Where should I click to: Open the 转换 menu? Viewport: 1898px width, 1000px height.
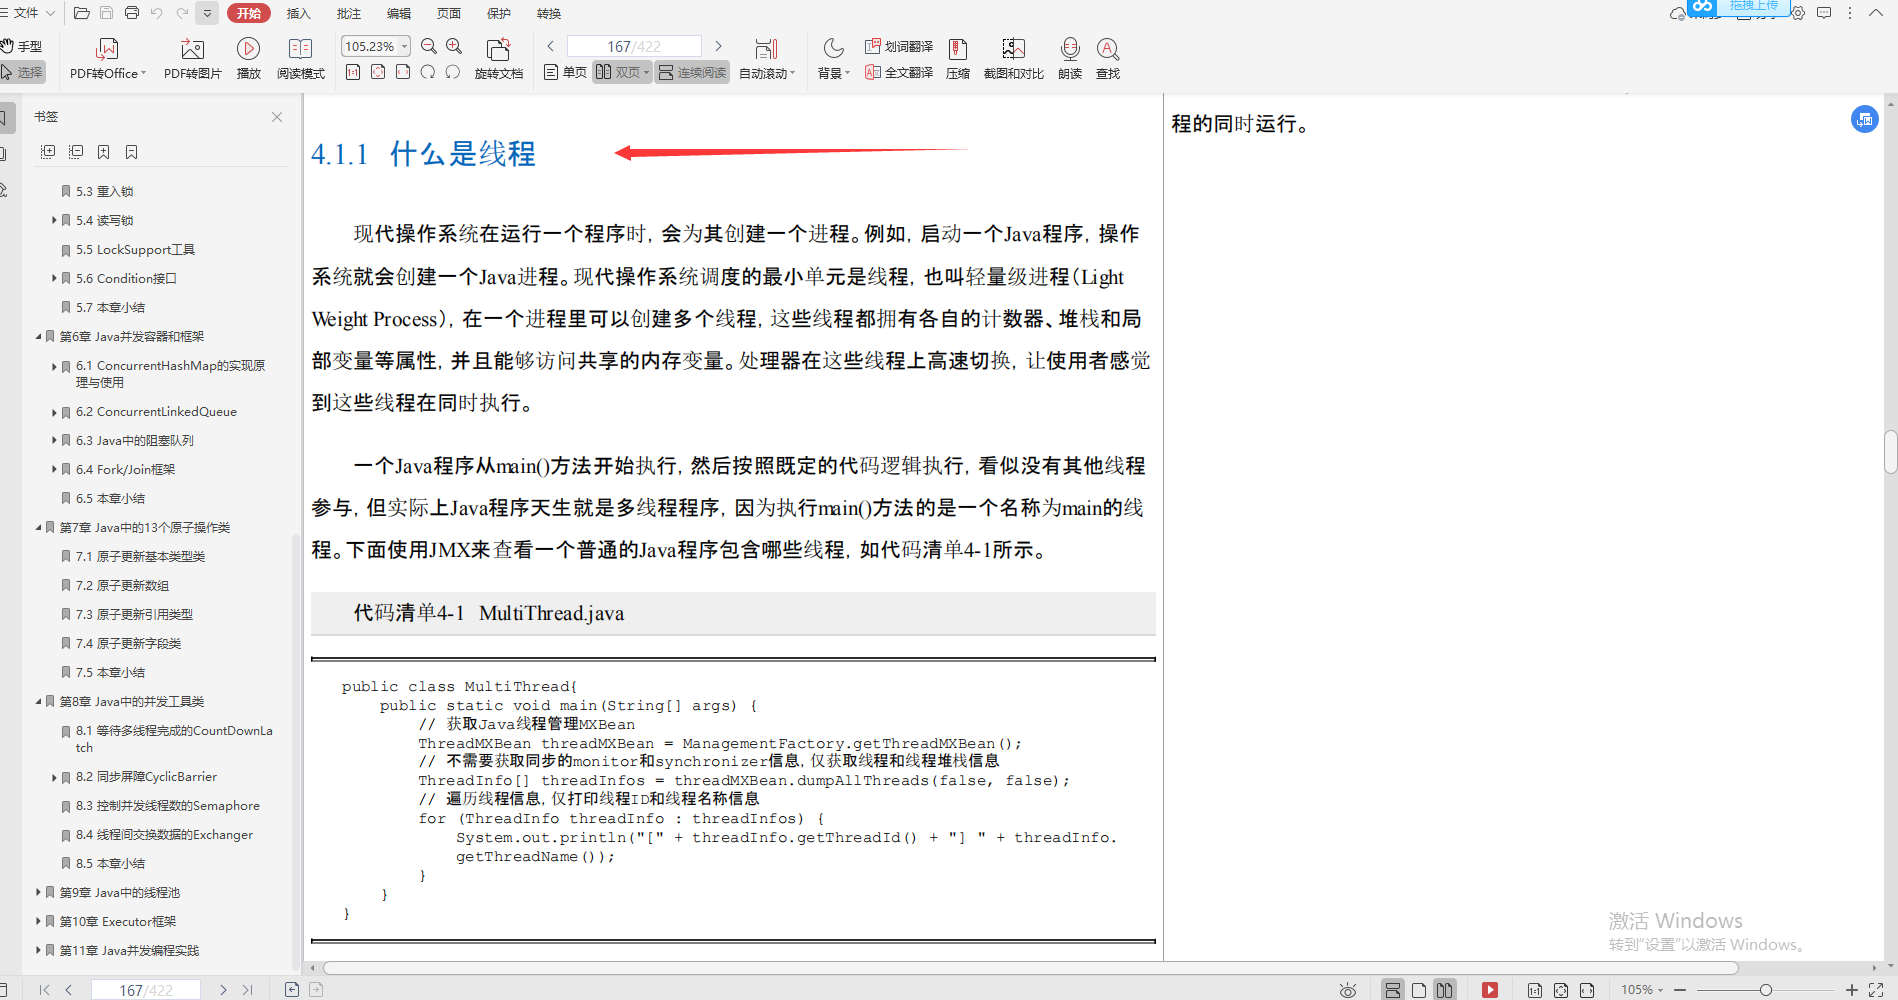coord(548,13)
